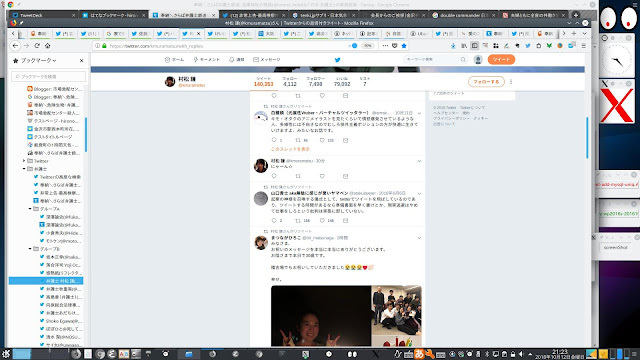Open dropdown chevron on にゃーん tweet

[x=419, y=161]
